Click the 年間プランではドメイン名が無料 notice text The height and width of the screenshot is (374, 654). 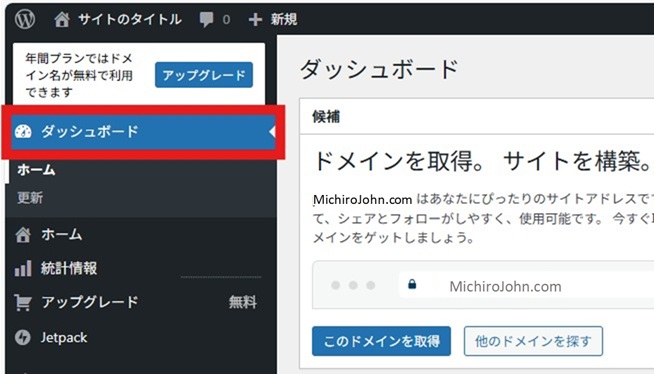tap(79, 75)
